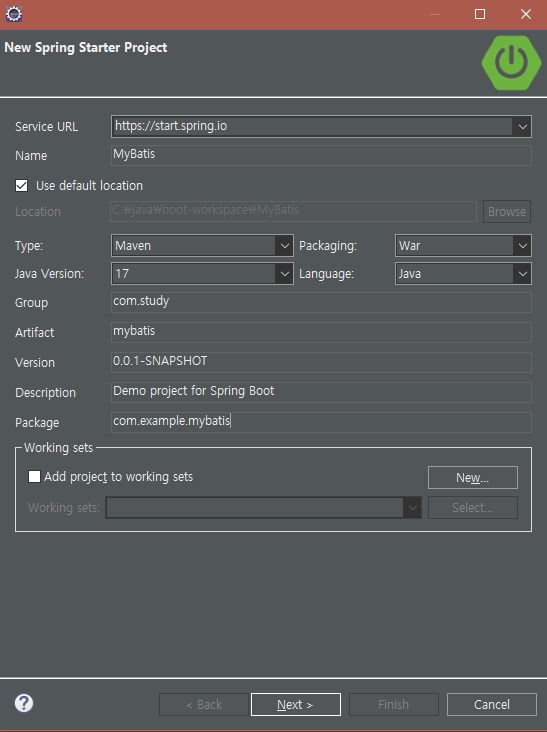Viewport: 547px width, 732px height.
Task: Click the Cancel button
Action: pos(492,704)
